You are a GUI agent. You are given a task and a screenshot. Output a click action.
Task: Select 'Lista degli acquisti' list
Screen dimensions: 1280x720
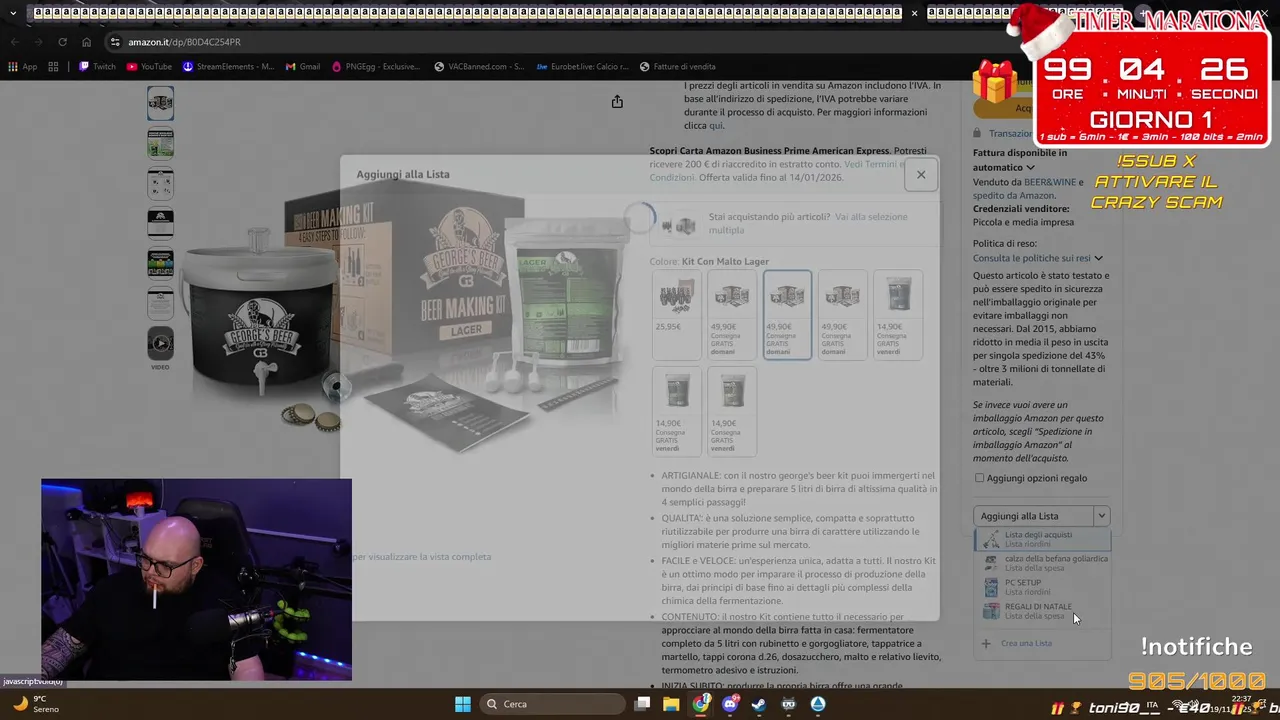1042,539
